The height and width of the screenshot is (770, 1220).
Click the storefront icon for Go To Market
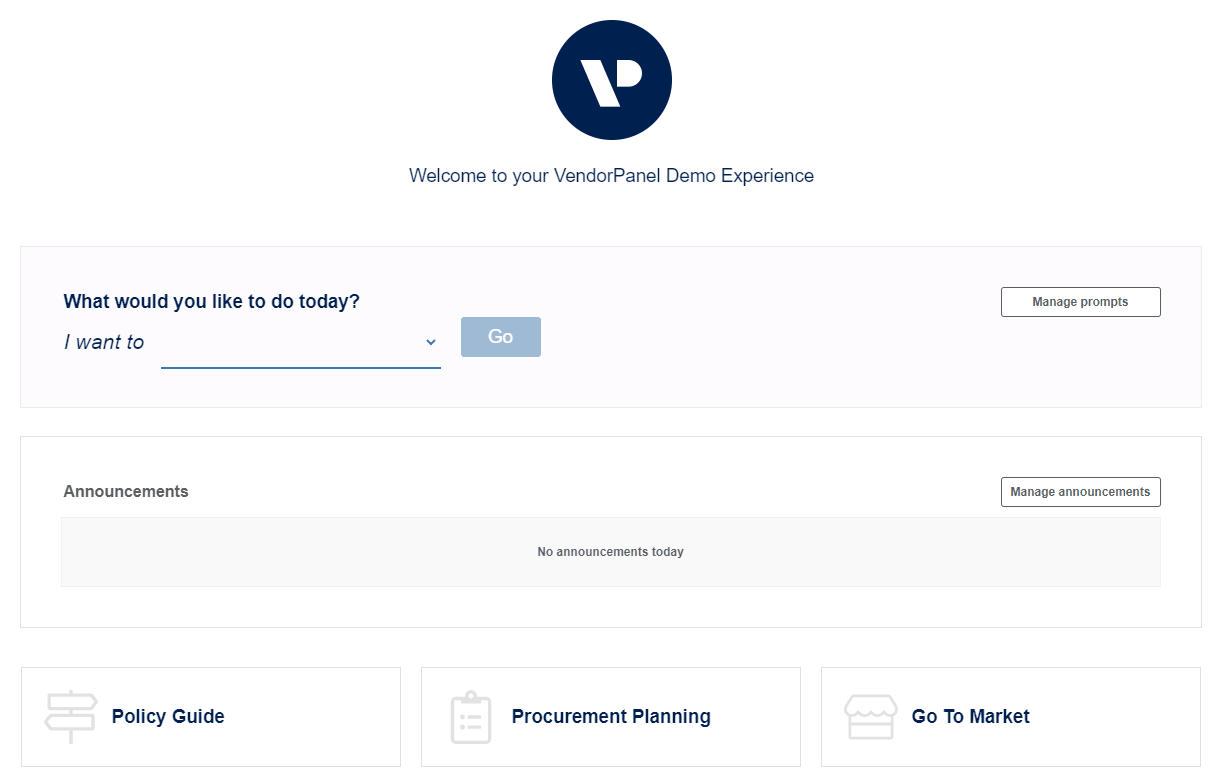870,717
